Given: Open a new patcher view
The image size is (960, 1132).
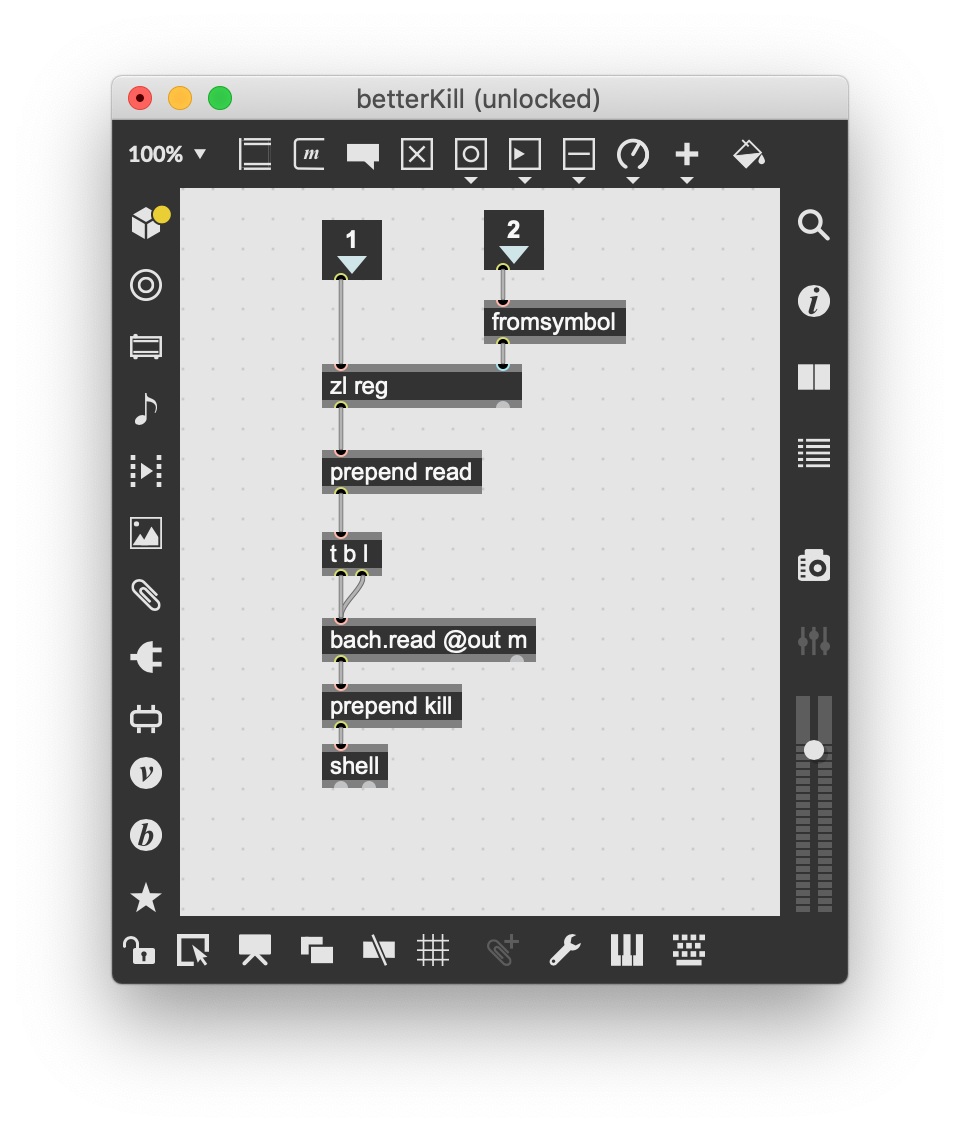Looking at the screenshot, I should tap(193, 950).
